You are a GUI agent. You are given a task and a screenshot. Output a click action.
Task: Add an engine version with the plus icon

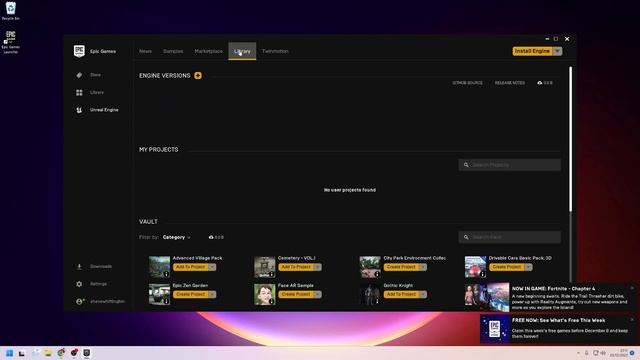(x=198, y=76)
